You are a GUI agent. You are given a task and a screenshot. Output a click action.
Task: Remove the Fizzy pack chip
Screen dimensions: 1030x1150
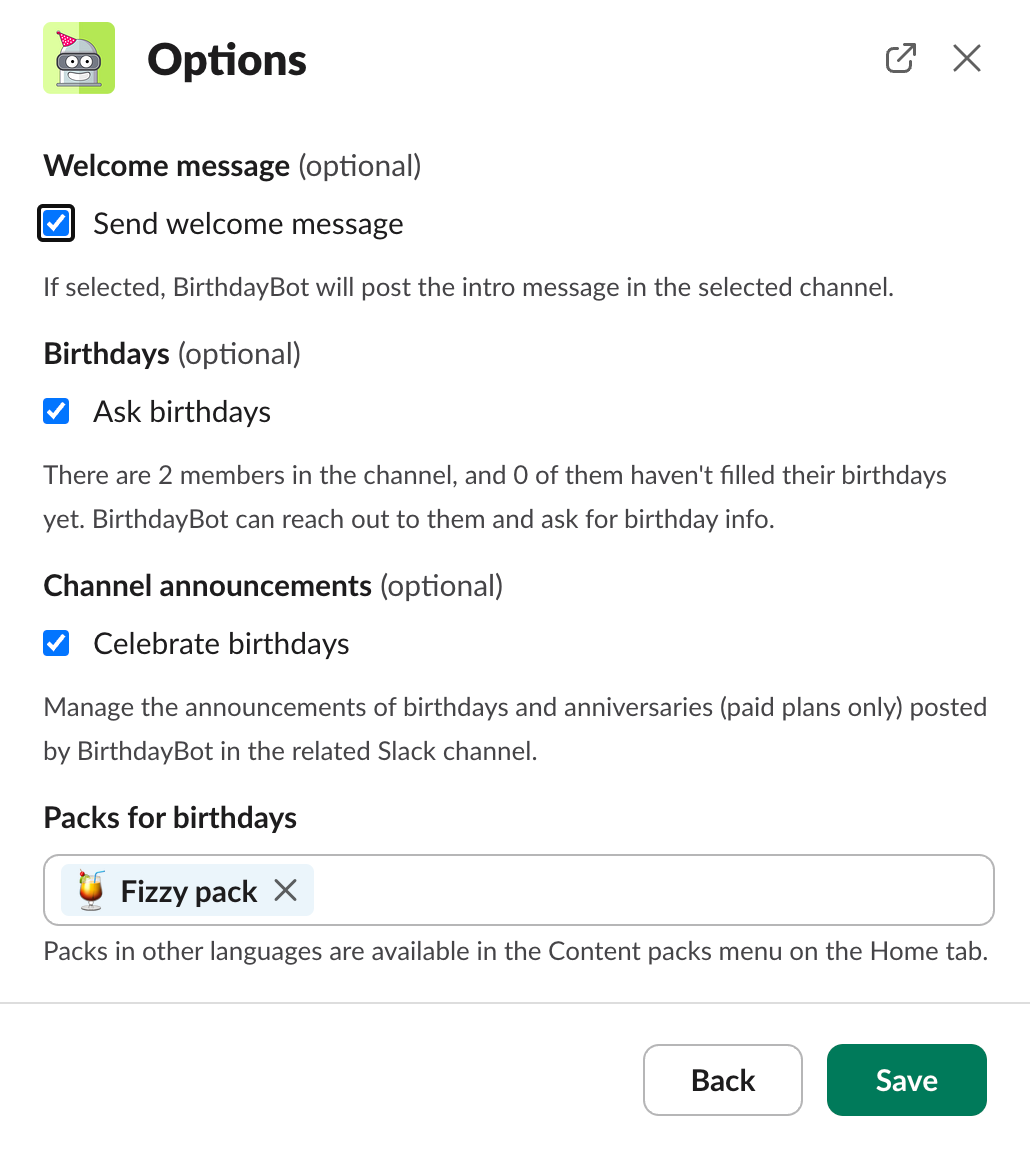pyautogui.click(x=286, y=890)
